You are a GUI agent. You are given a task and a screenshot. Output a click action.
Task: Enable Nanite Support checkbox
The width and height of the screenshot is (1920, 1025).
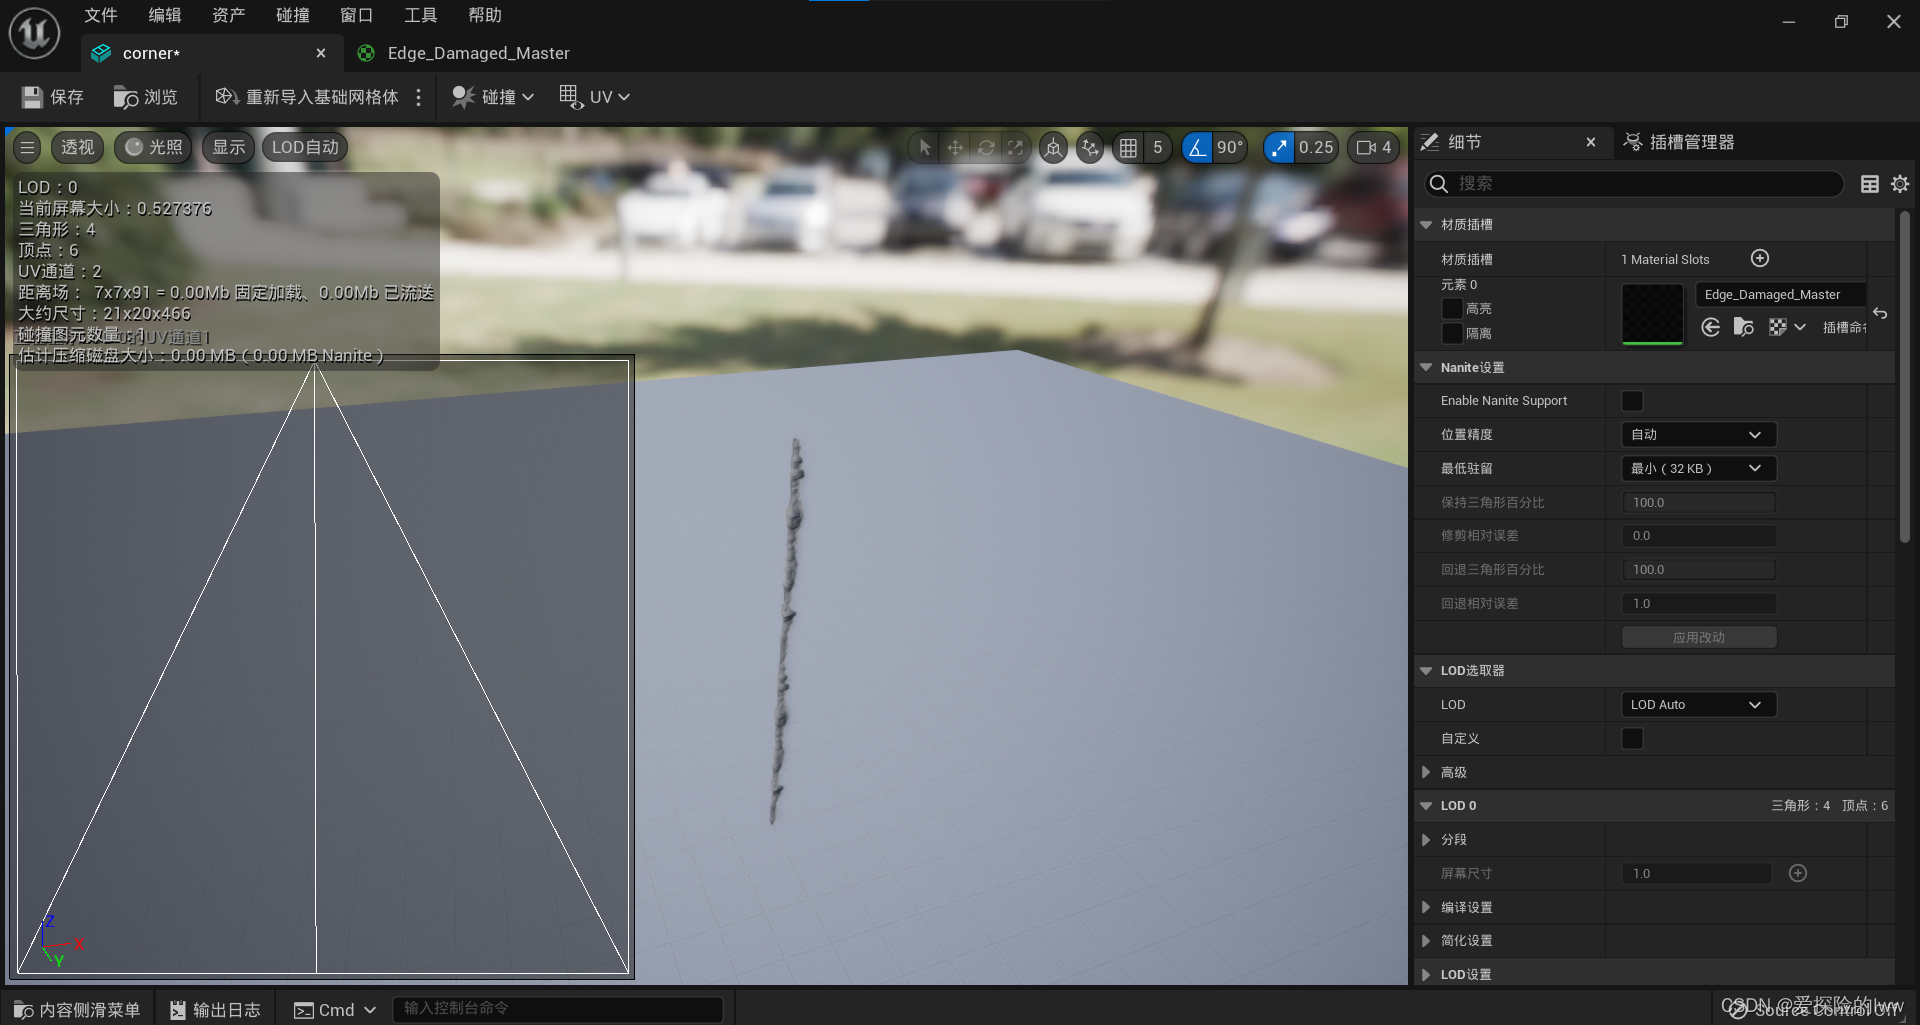click(x=1632, y=401)
